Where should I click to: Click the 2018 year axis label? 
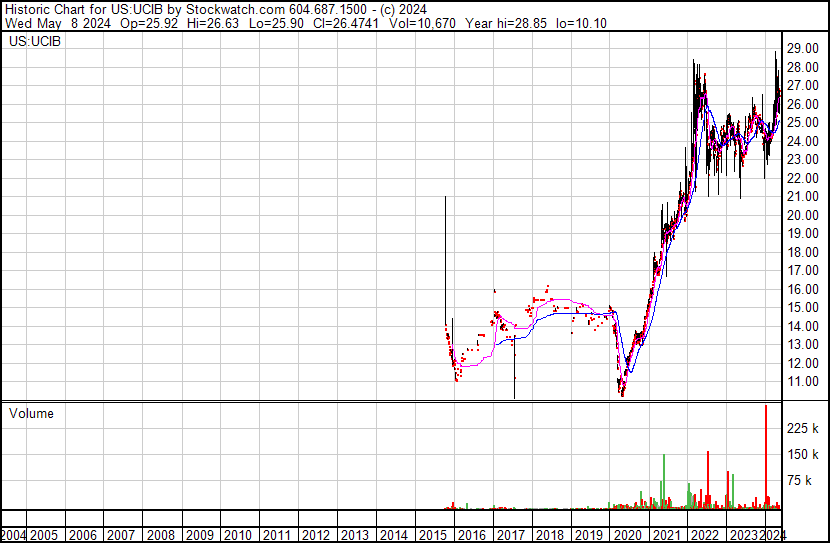click(x=549, y=535)
